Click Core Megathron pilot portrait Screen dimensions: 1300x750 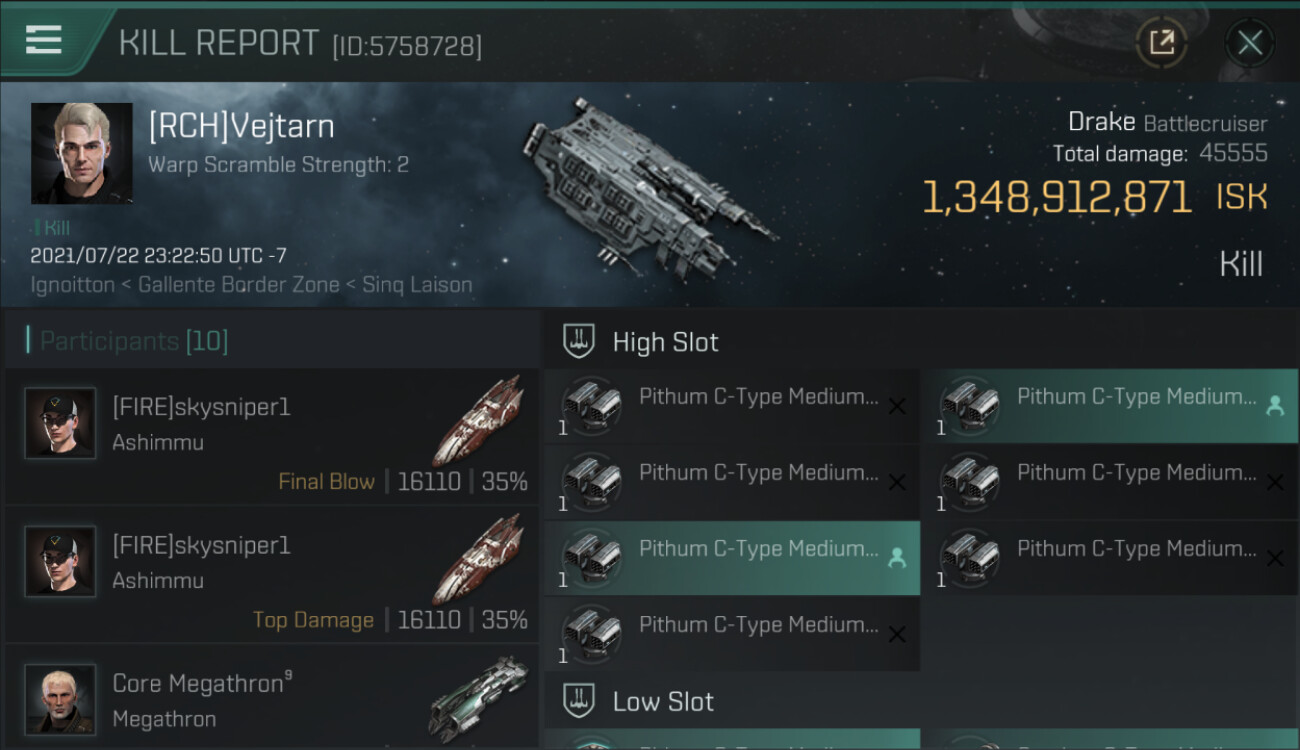click(60, 699)
